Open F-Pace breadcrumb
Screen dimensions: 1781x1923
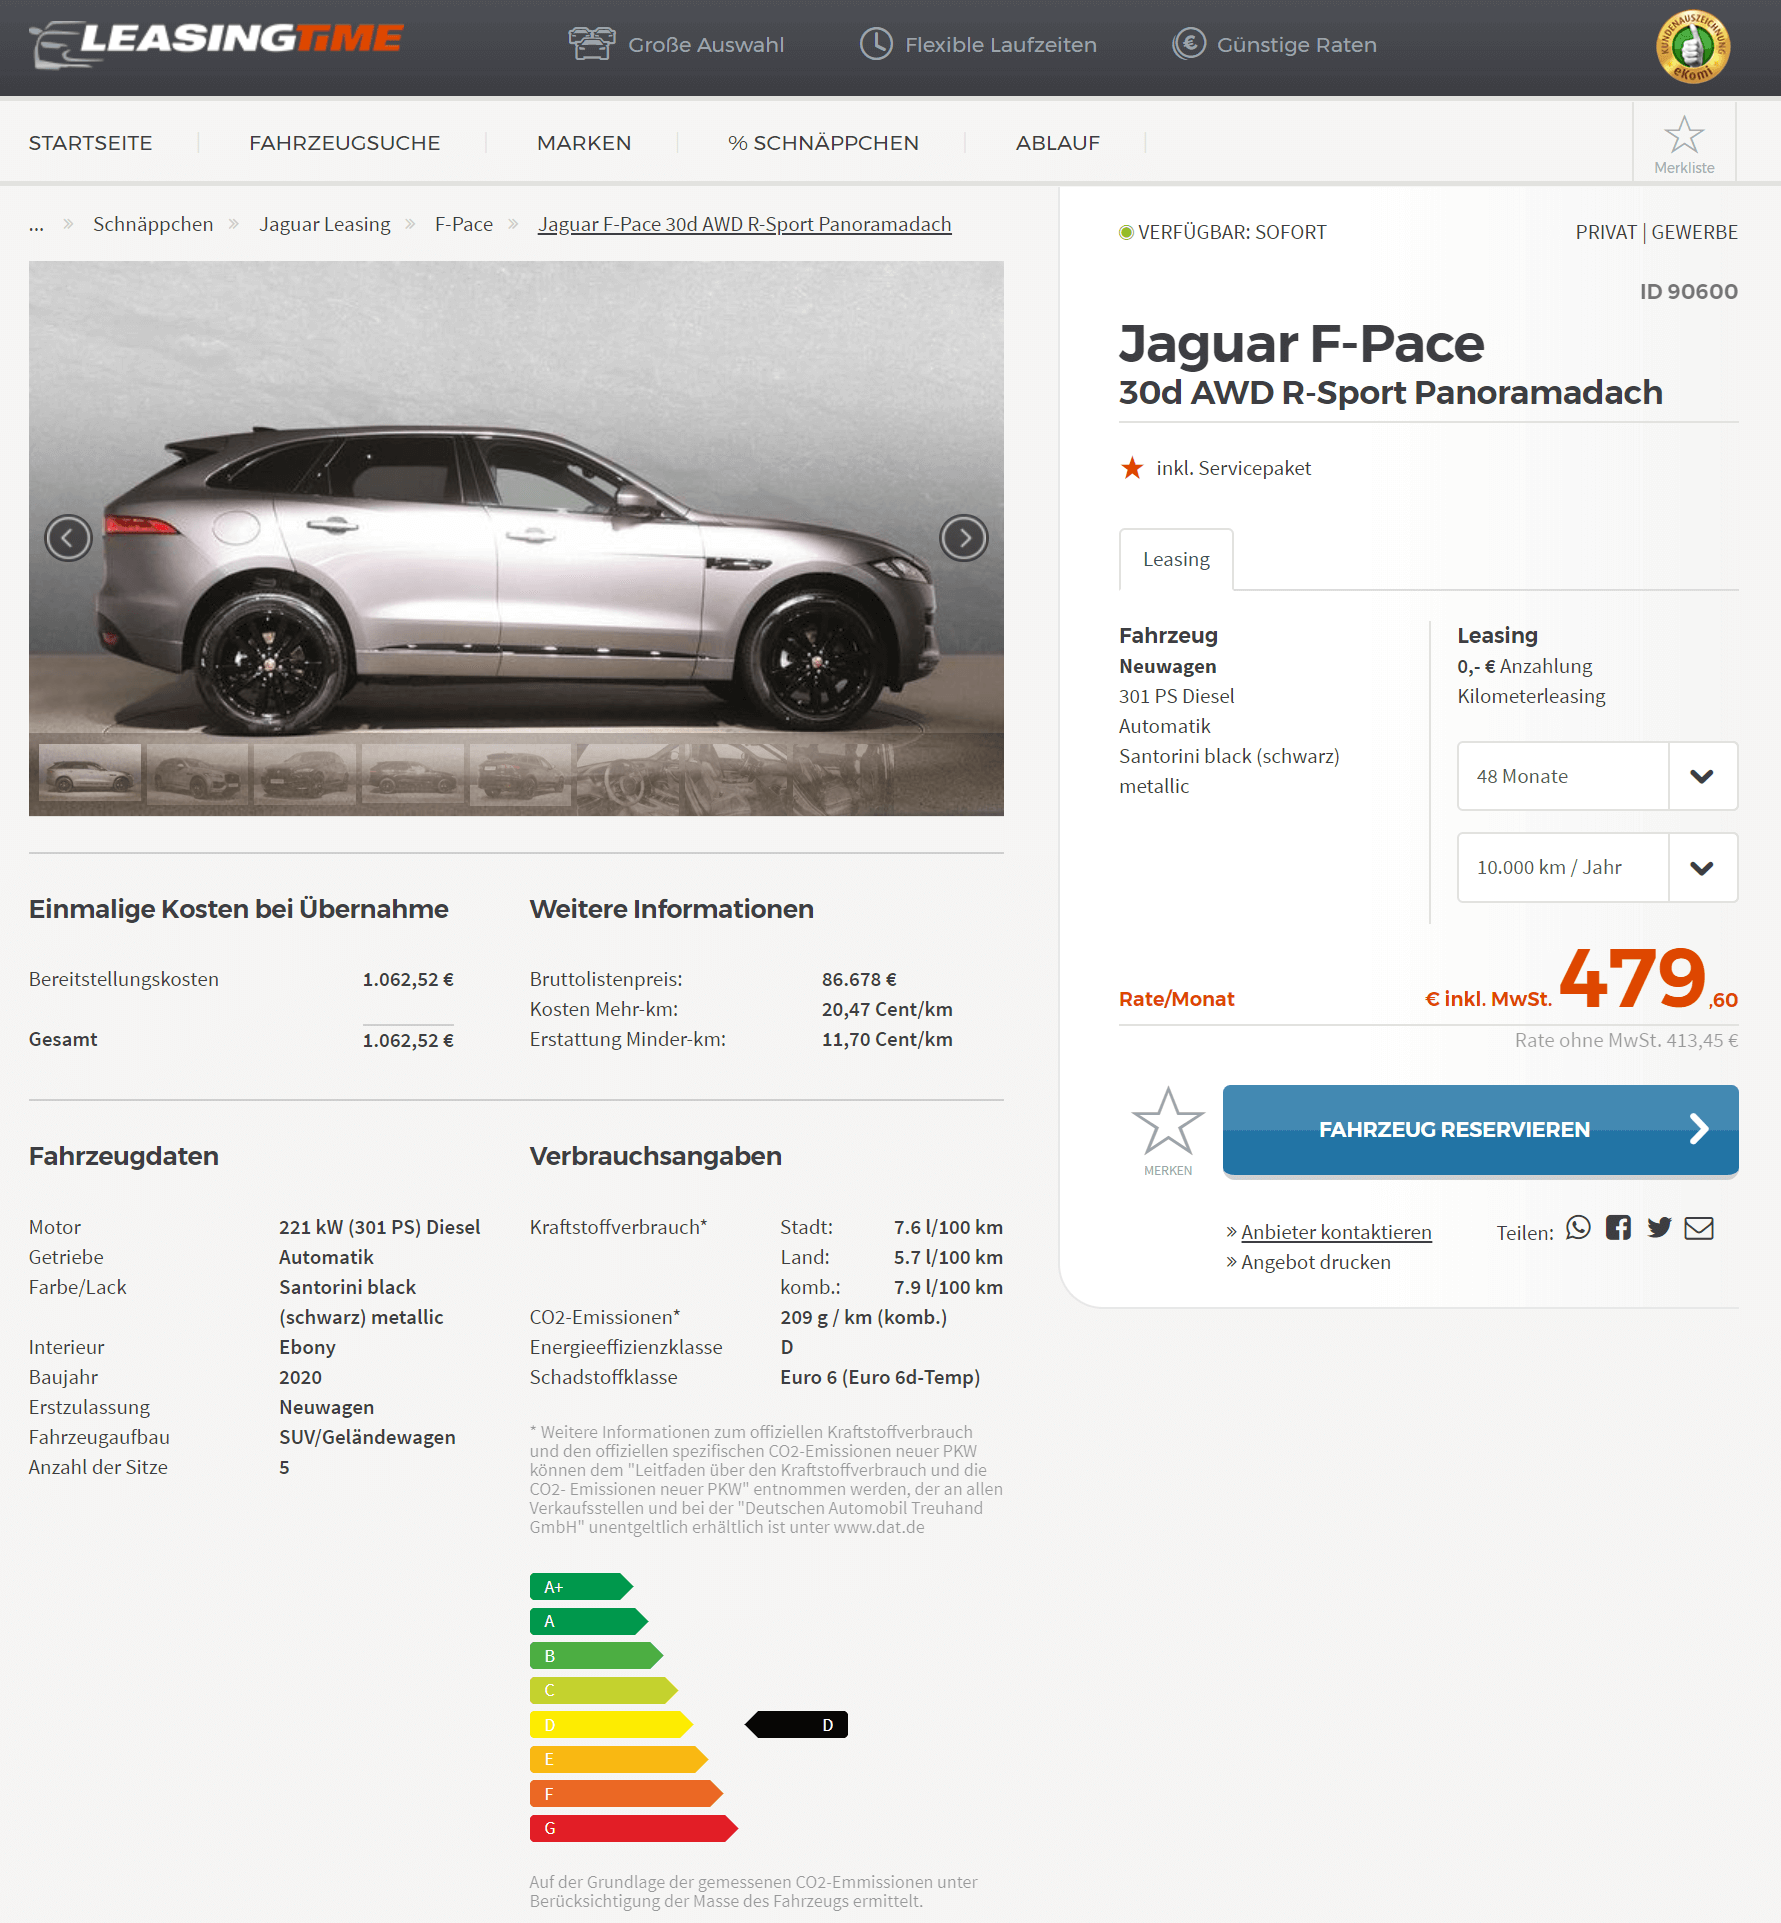click(x=464, y=224)
